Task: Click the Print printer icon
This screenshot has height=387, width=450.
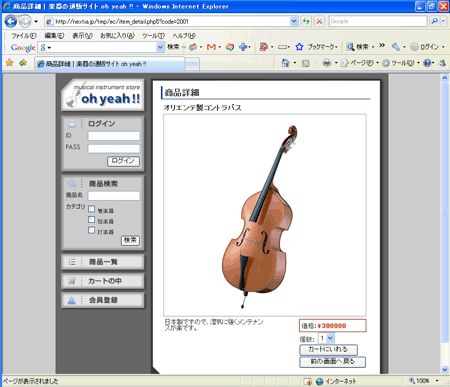Action: [x=327, y=63]
